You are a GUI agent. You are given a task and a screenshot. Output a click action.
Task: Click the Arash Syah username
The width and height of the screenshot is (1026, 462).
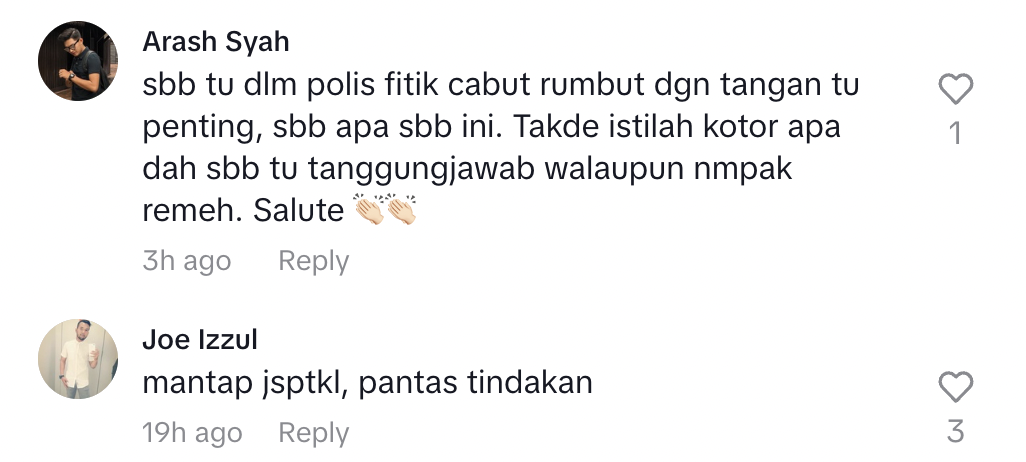216,42
